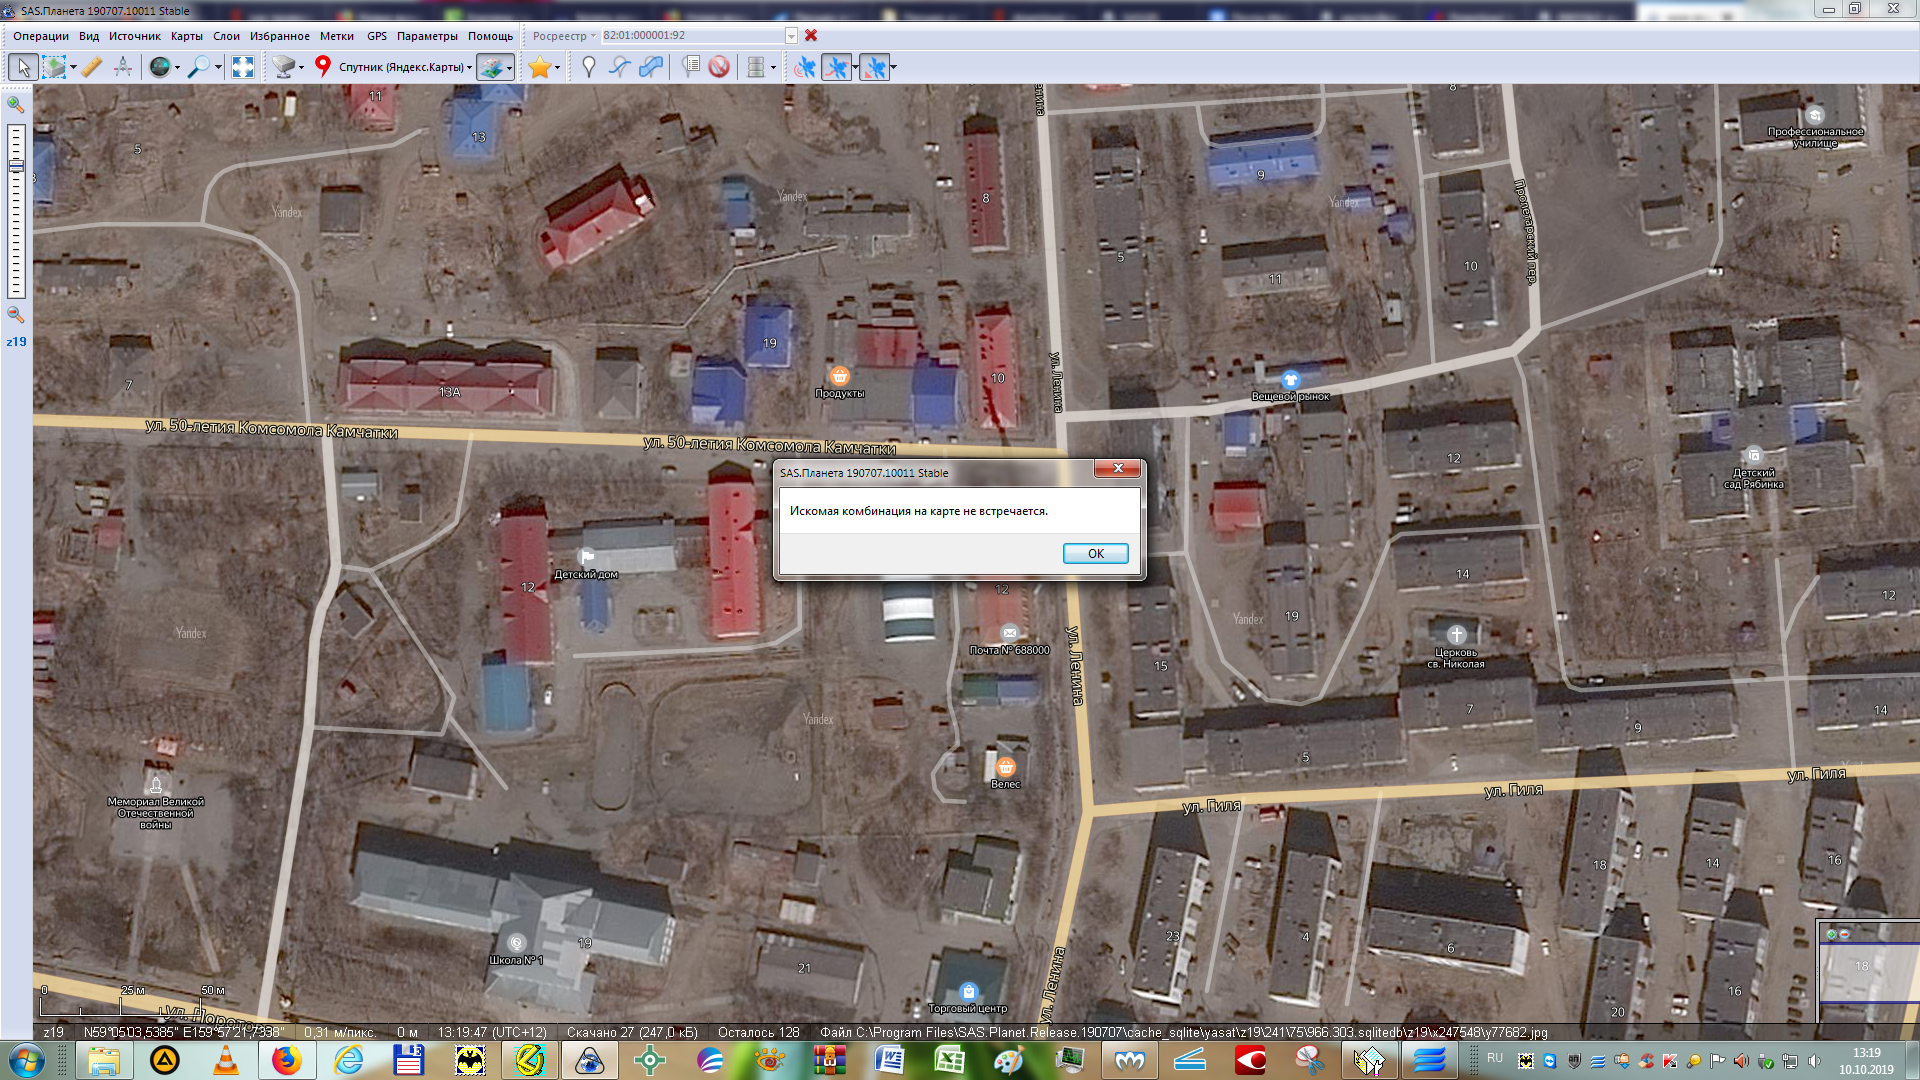
Task: Expand the Росреестр search provider dropdown
Action: pyautogui.click(x=563, y=36)
